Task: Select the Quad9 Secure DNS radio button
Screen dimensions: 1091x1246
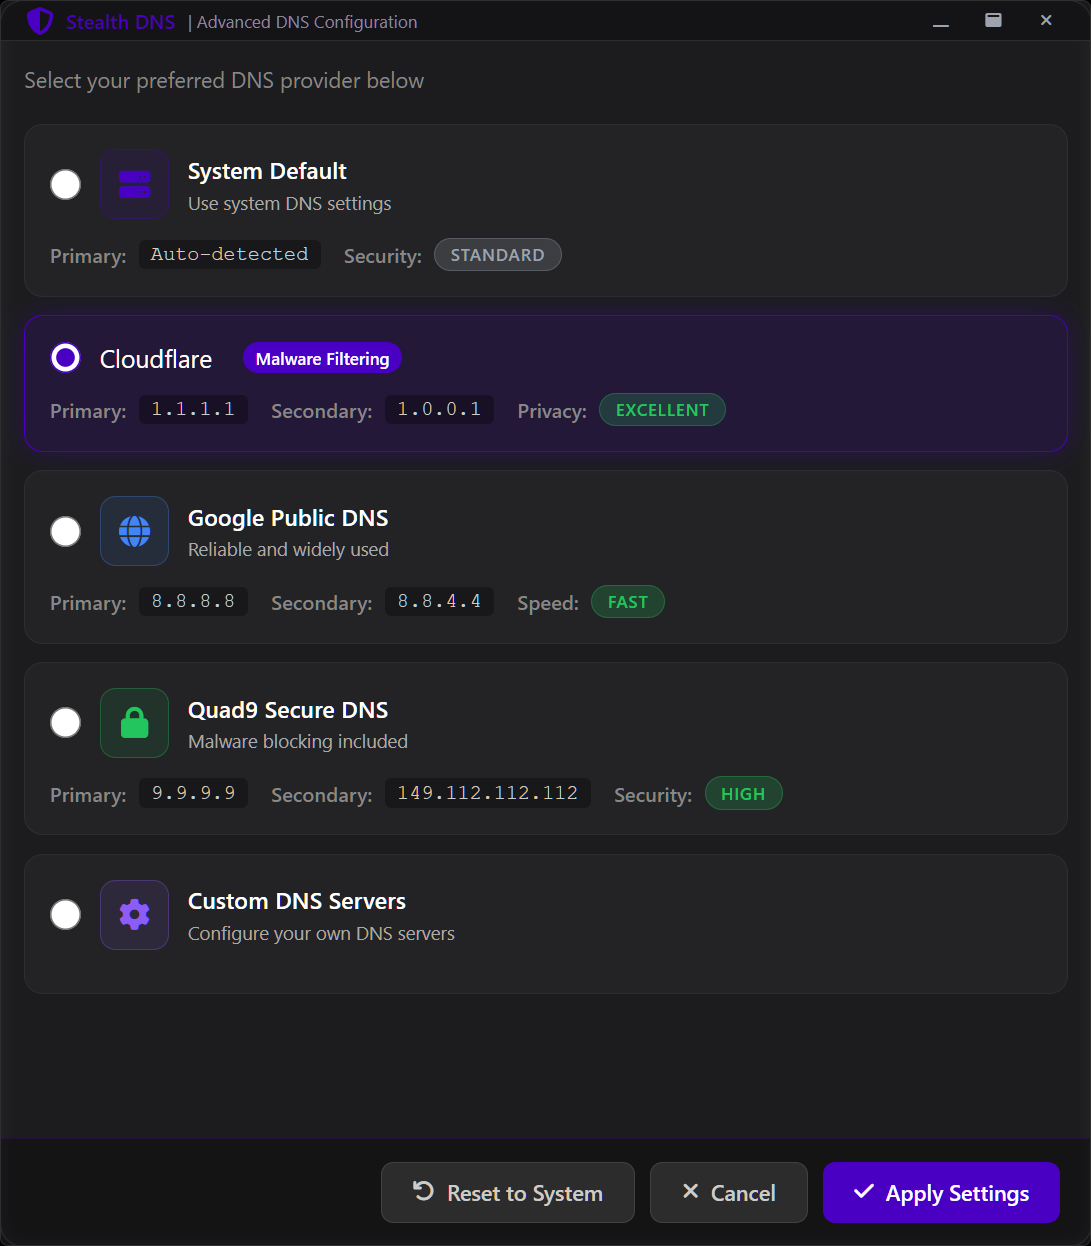Action: coord(65,722)
